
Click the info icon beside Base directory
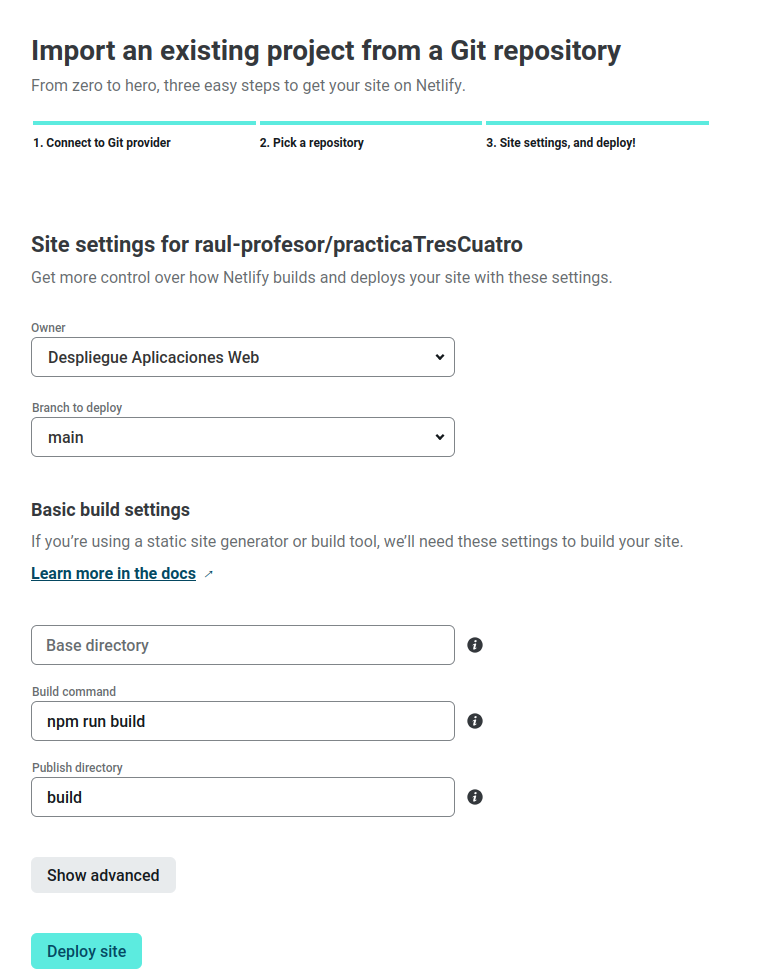(x=475, y=645)
